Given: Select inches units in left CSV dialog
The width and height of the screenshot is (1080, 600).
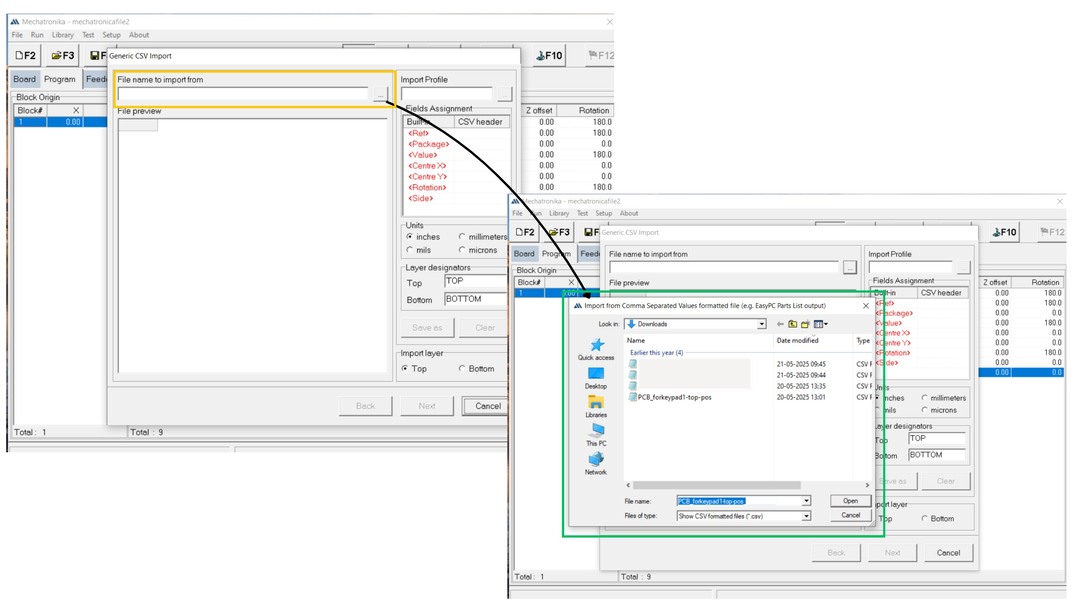Looking at the screenshot, I should pyautogui.click(x=423, y=236).
